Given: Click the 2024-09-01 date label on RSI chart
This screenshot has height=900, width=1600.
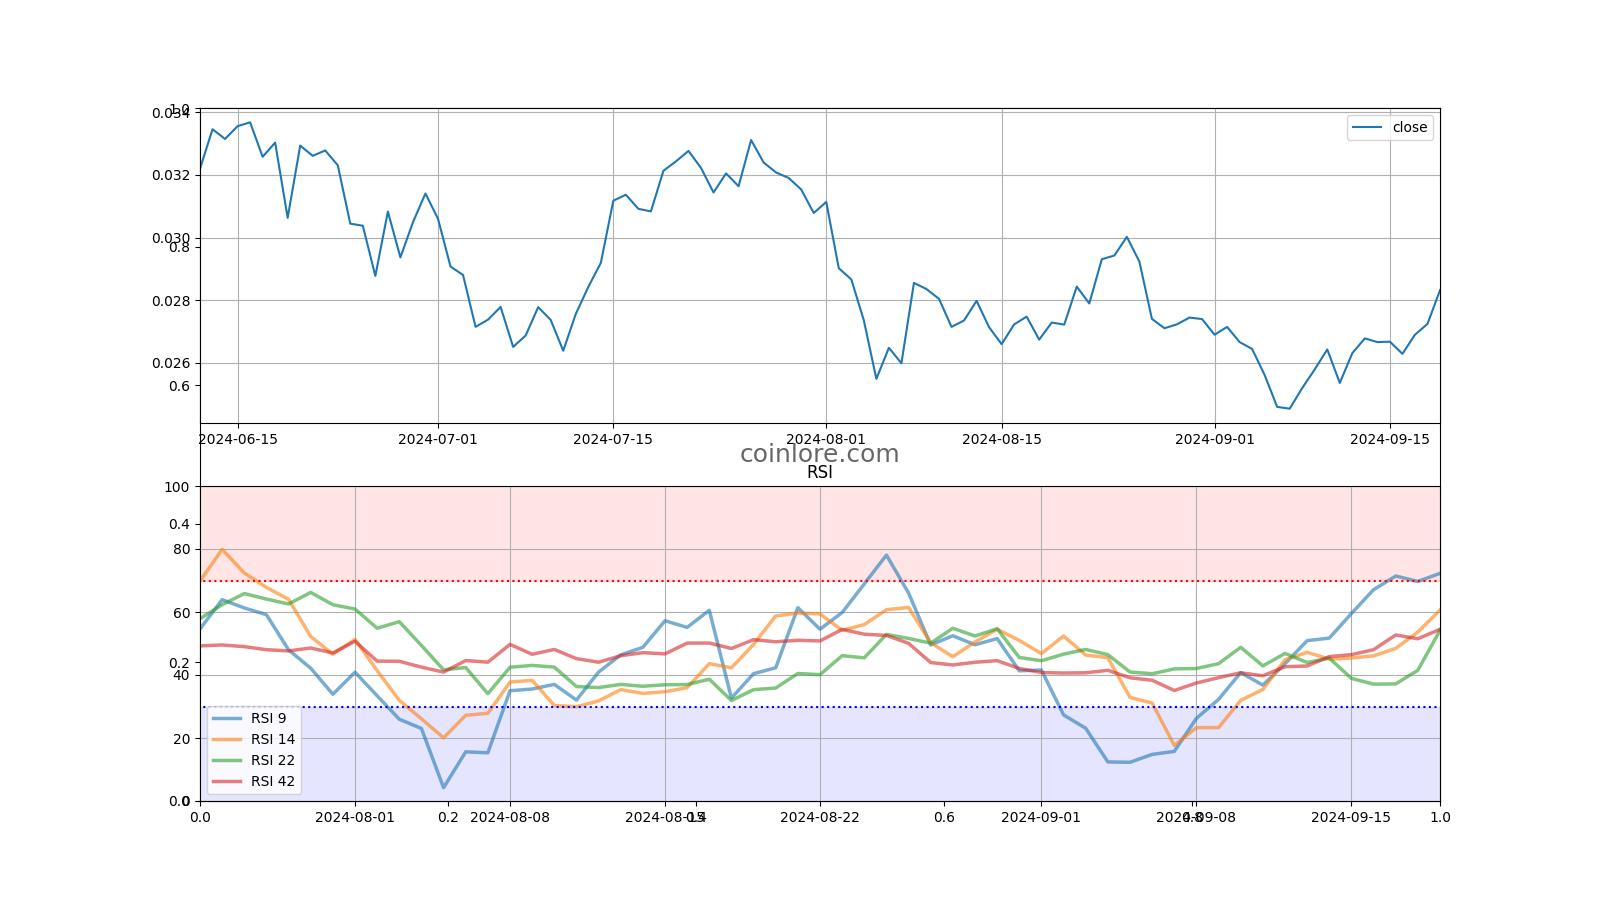Looking at the screenshot, I should pyautogui.click(x=1041, y=817).
